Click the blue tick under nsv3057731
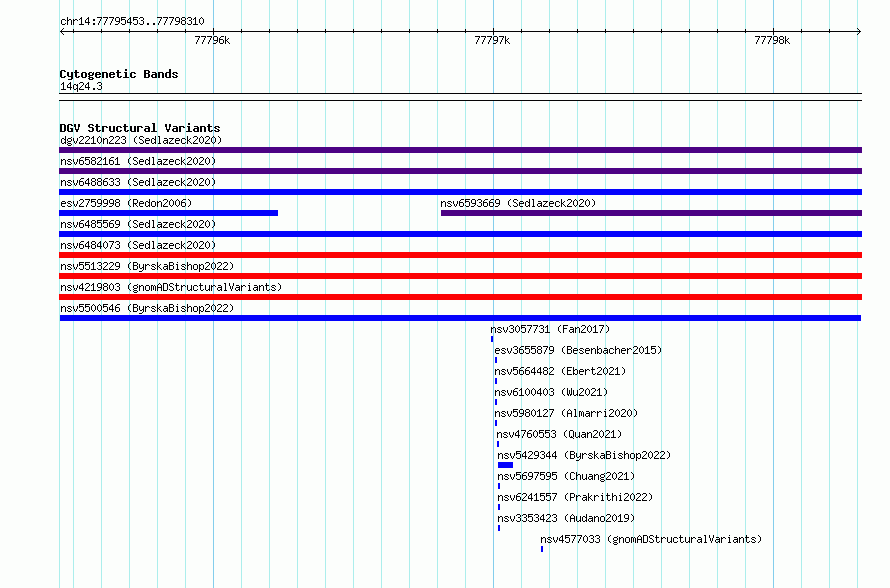Screen dimensions: 890x588 click(x=492, y=339)
